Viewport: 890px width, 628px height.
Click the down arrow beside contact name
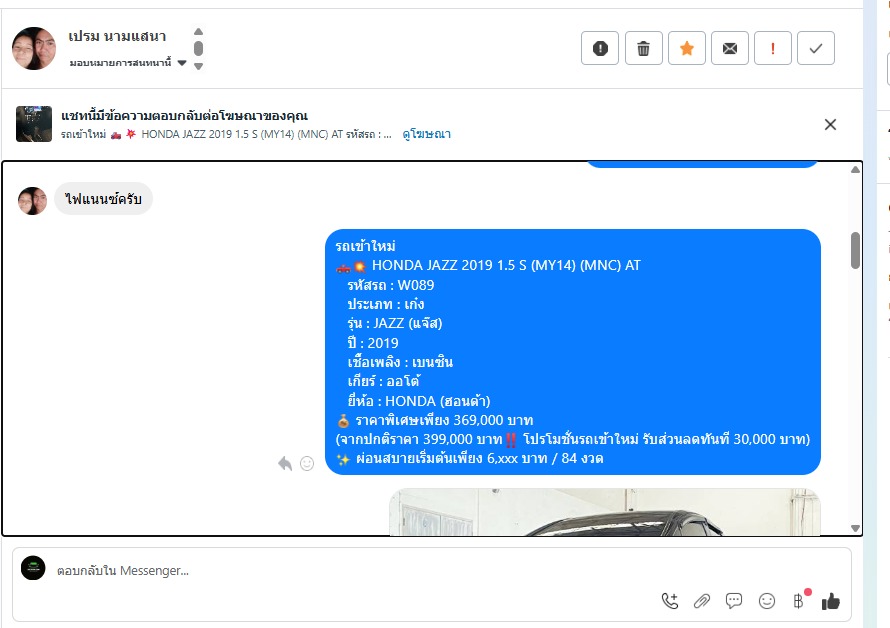(198, 66)
